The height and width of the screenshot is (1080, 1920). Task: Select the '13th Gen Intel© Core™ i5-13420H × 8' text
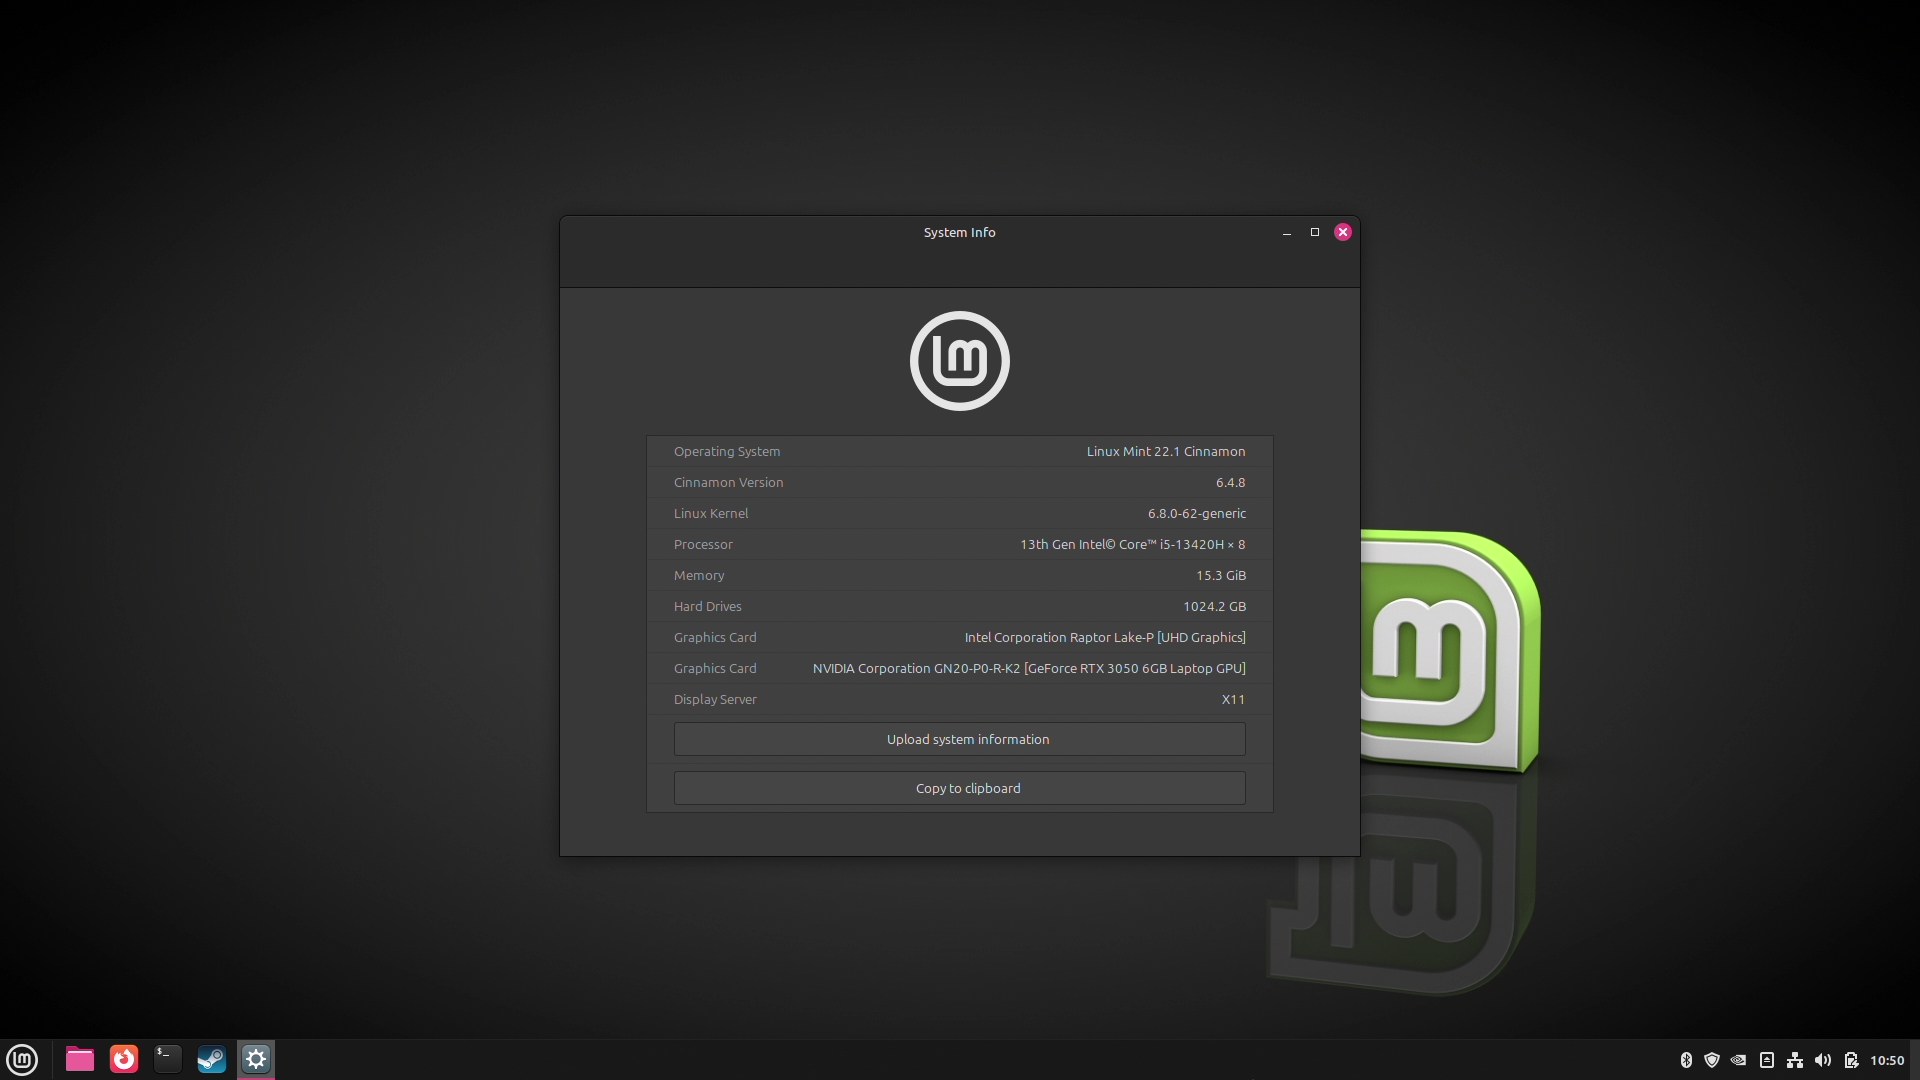(1133, 544)
